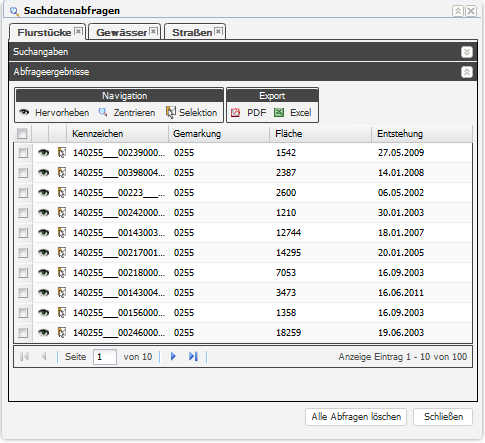Check the row with area 14295
Viewport: 485px width, 443px height.
[23, 253]
